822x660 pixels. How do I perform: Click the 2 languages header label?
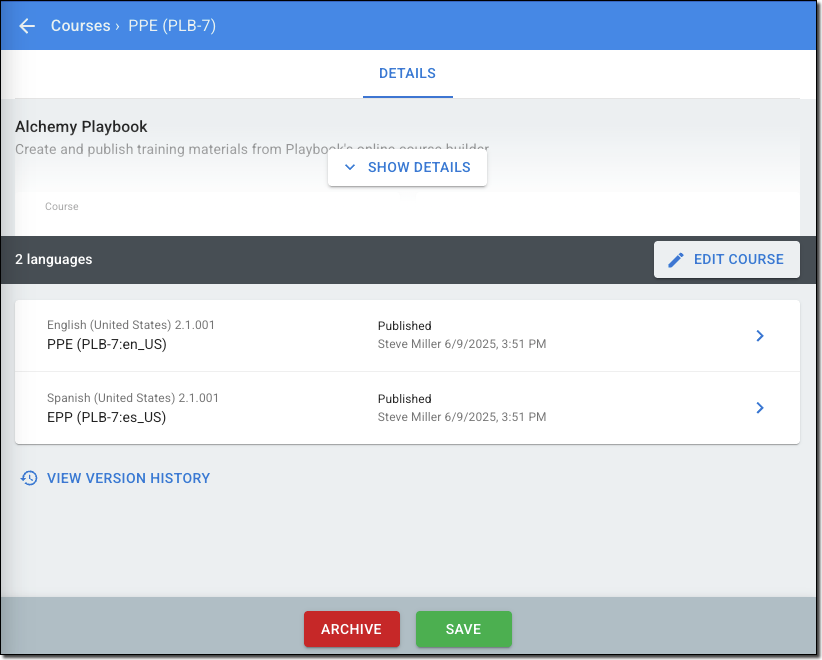click(54, 259)
